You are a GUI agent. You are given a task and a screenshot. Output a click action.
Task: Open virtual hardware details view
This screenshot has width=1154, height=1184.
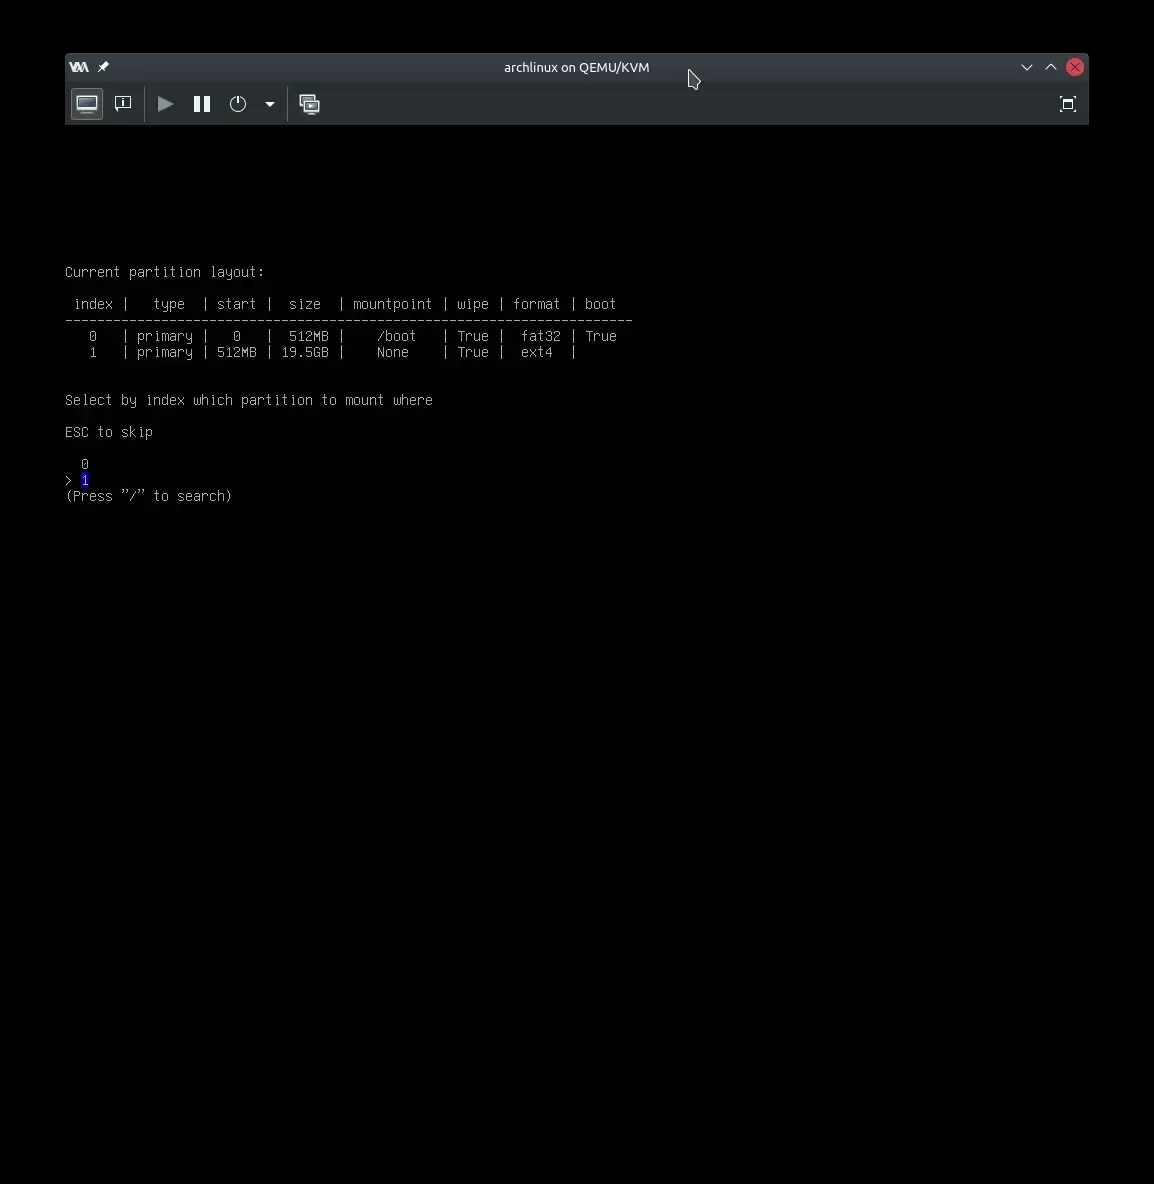123,104
